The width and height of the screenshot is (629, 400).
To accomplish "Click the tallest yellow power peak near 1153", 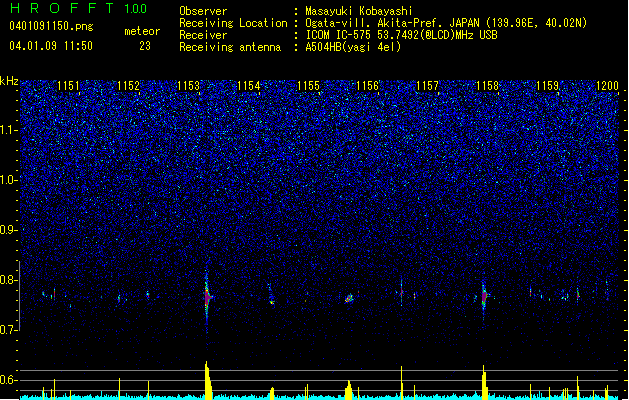I will coord(208,379).
